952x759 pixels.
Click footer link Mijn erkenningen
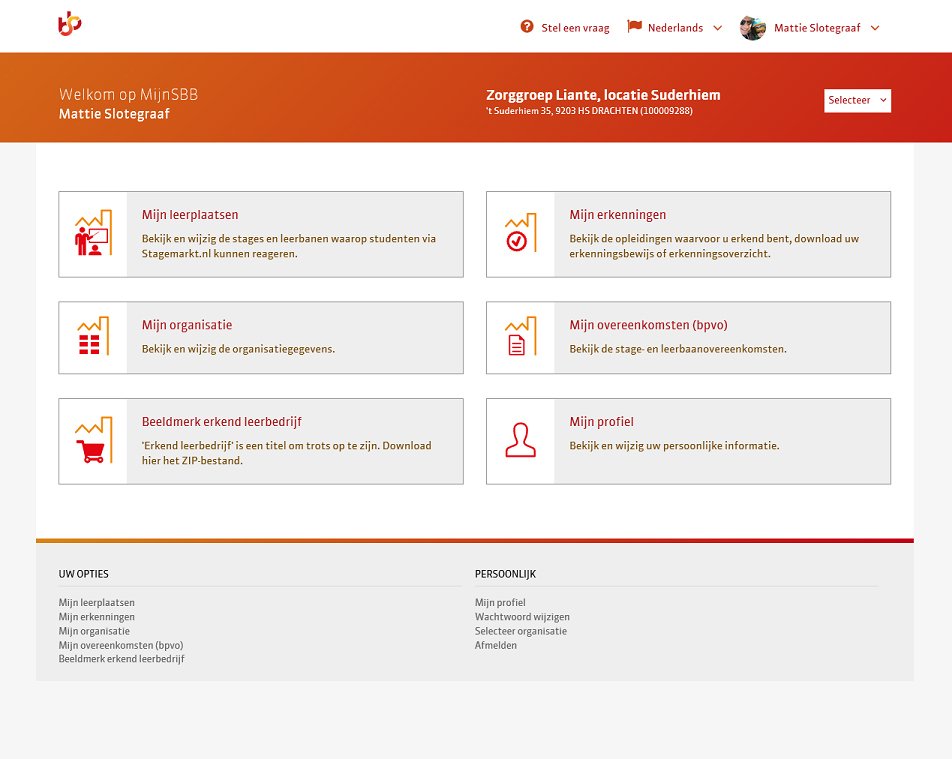click(97, 617)
